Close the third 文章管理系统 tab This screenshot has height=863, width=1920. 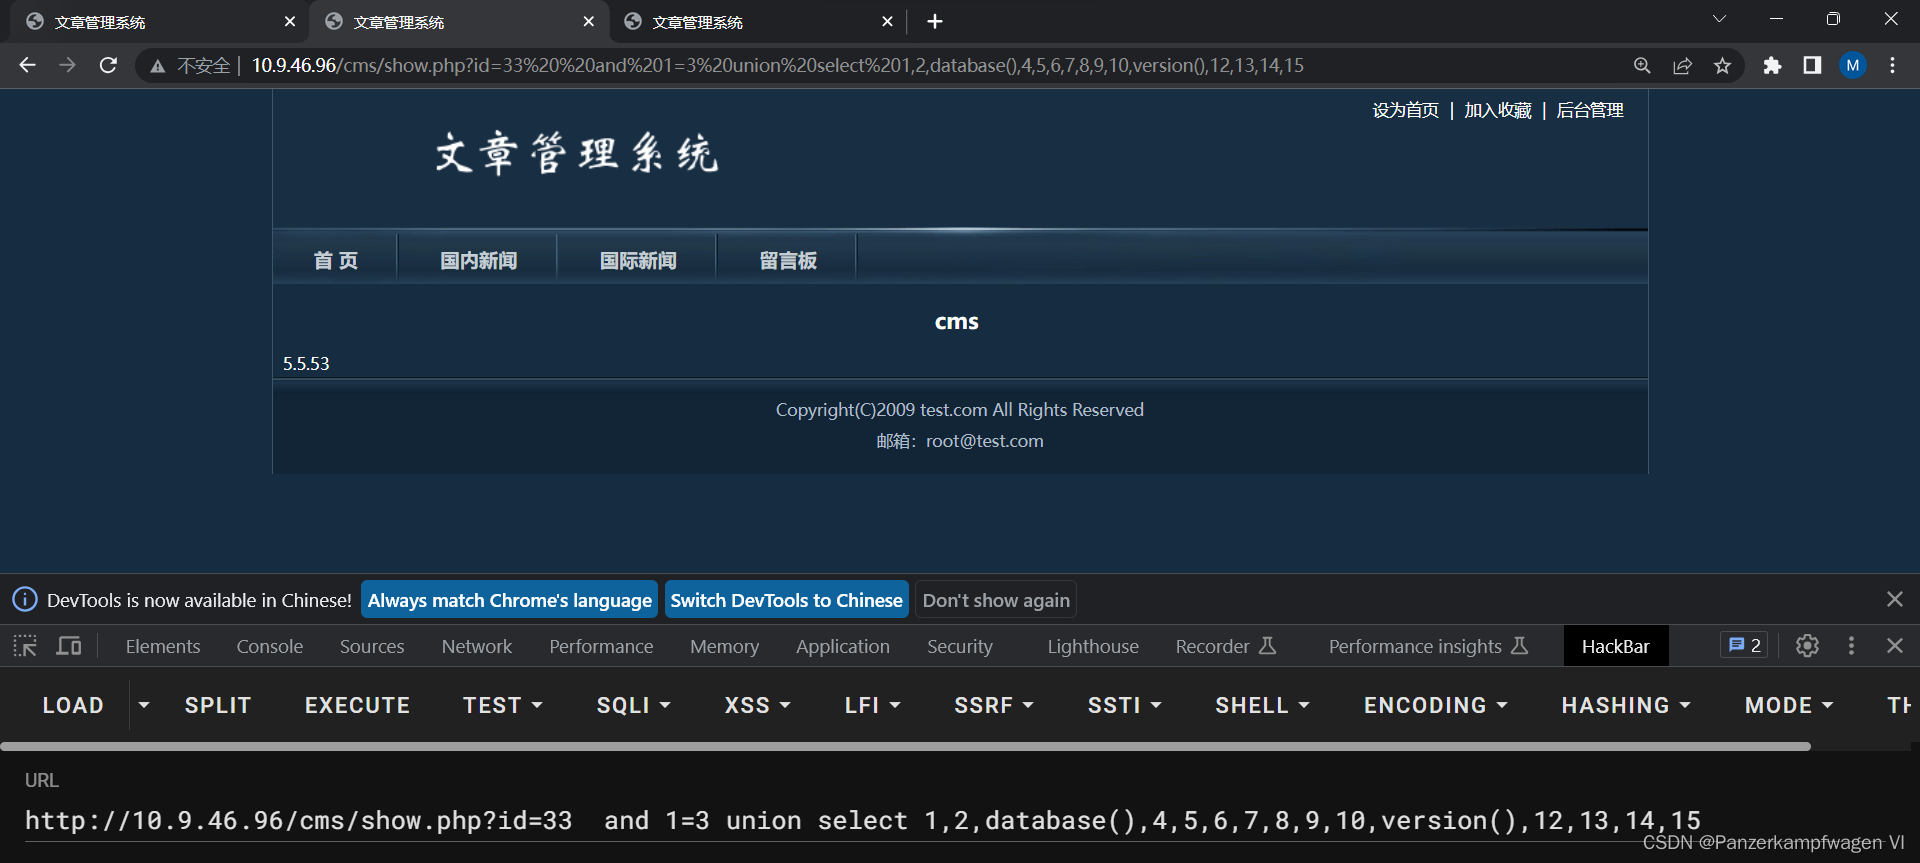tap(887, 21)
